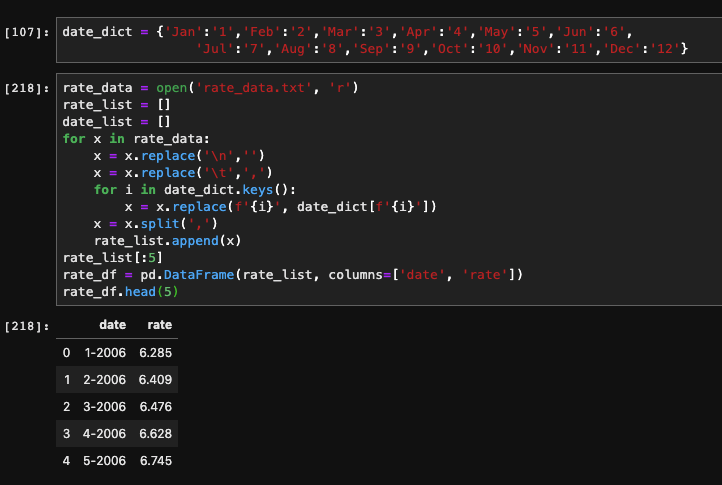This screenshot has width=722, height=485.
Task: Select the 'rate' column header
Action: [x=159, y=325]
